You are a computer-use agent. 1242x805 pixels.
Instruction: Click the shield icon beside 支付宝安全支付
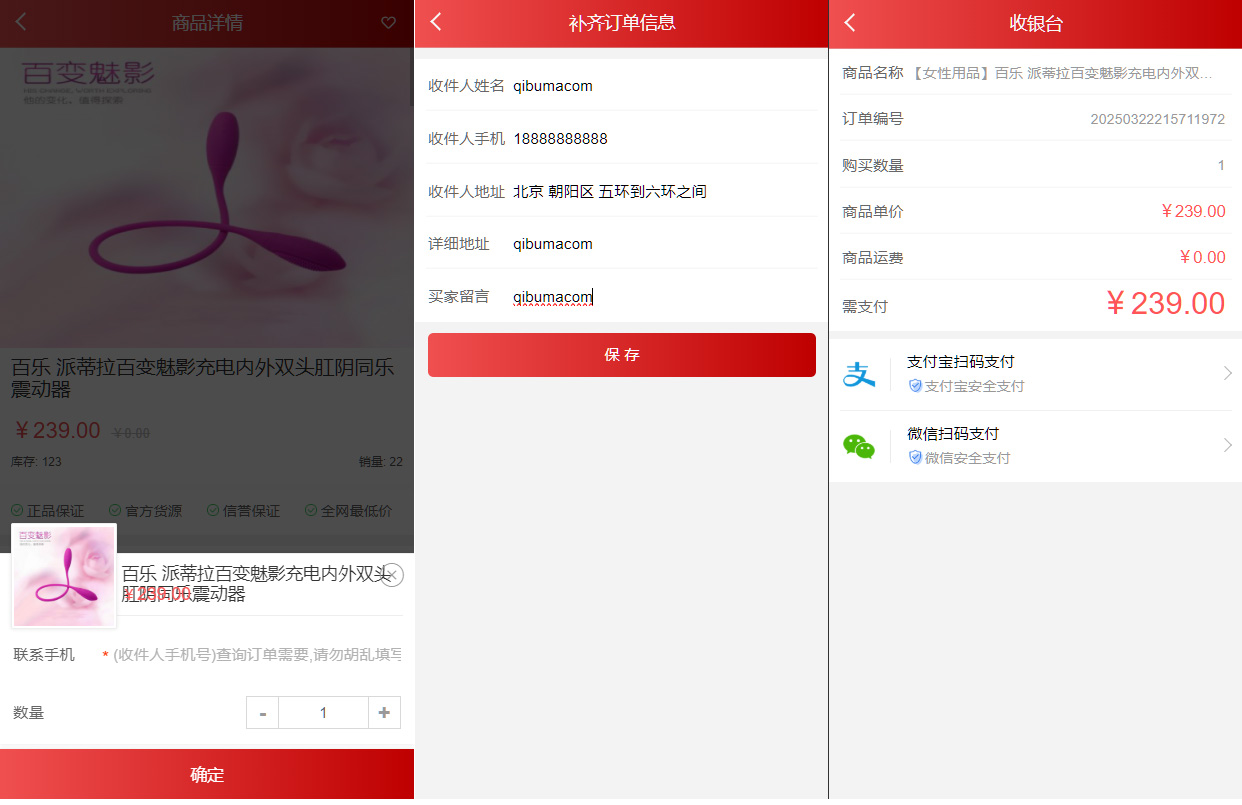coord(915,386)
